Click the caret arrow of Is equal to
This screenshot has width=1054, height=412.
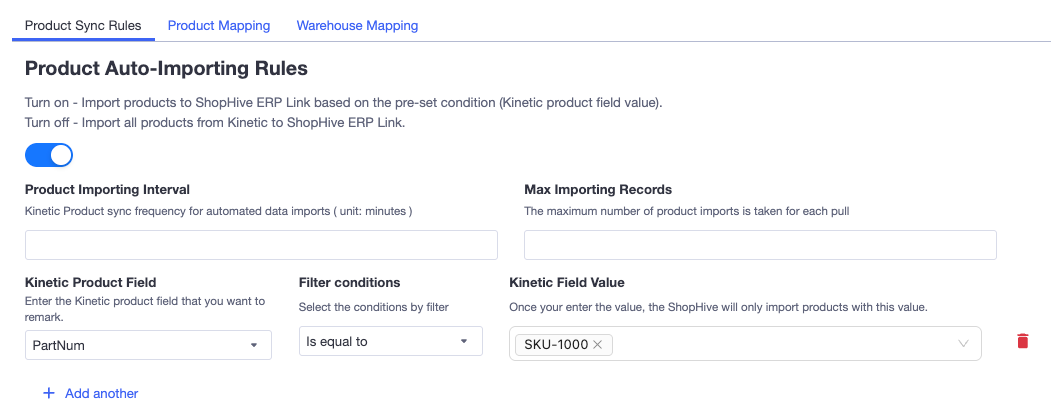(464, 341)
